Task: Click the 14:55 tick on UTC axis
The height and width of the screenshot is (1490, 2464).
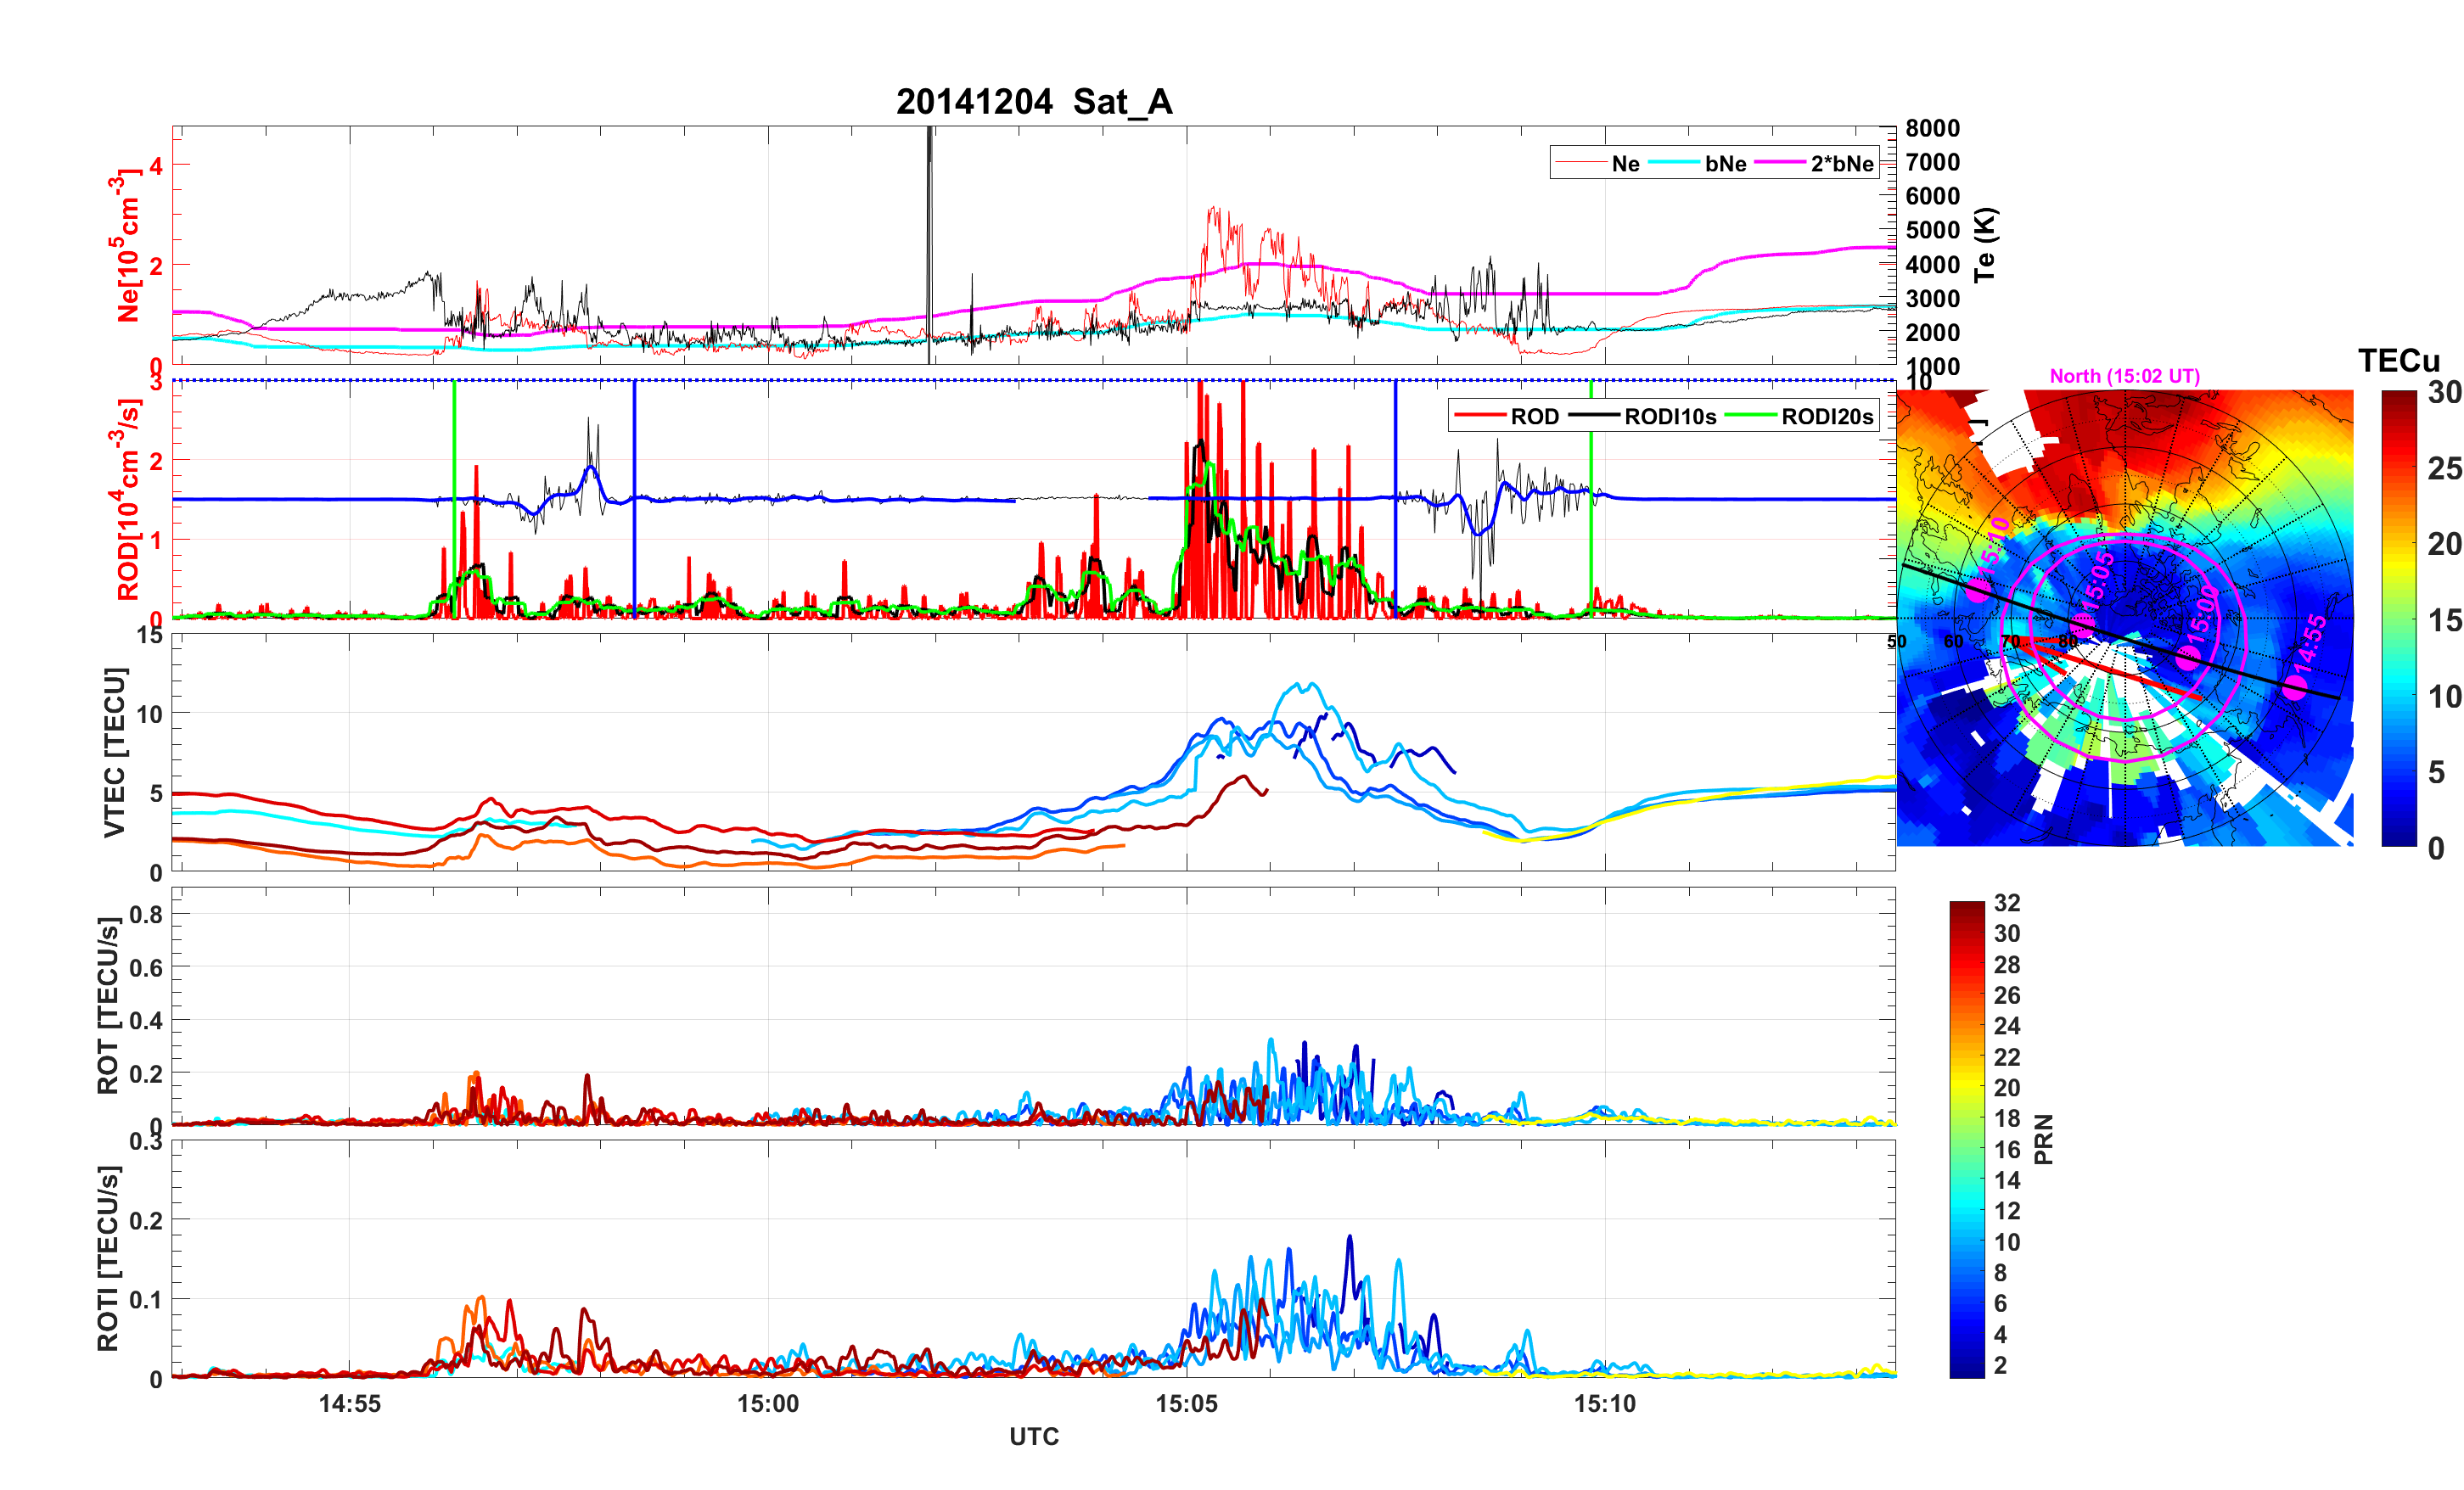Action: [x=349, y=1404]
